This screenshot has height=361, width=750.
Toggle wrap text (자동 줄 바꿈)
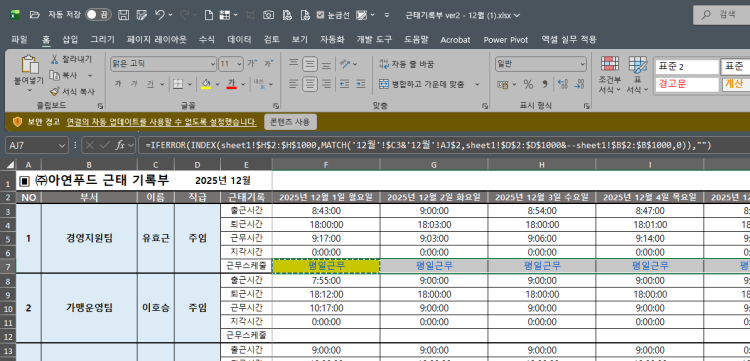coord(406,64)
